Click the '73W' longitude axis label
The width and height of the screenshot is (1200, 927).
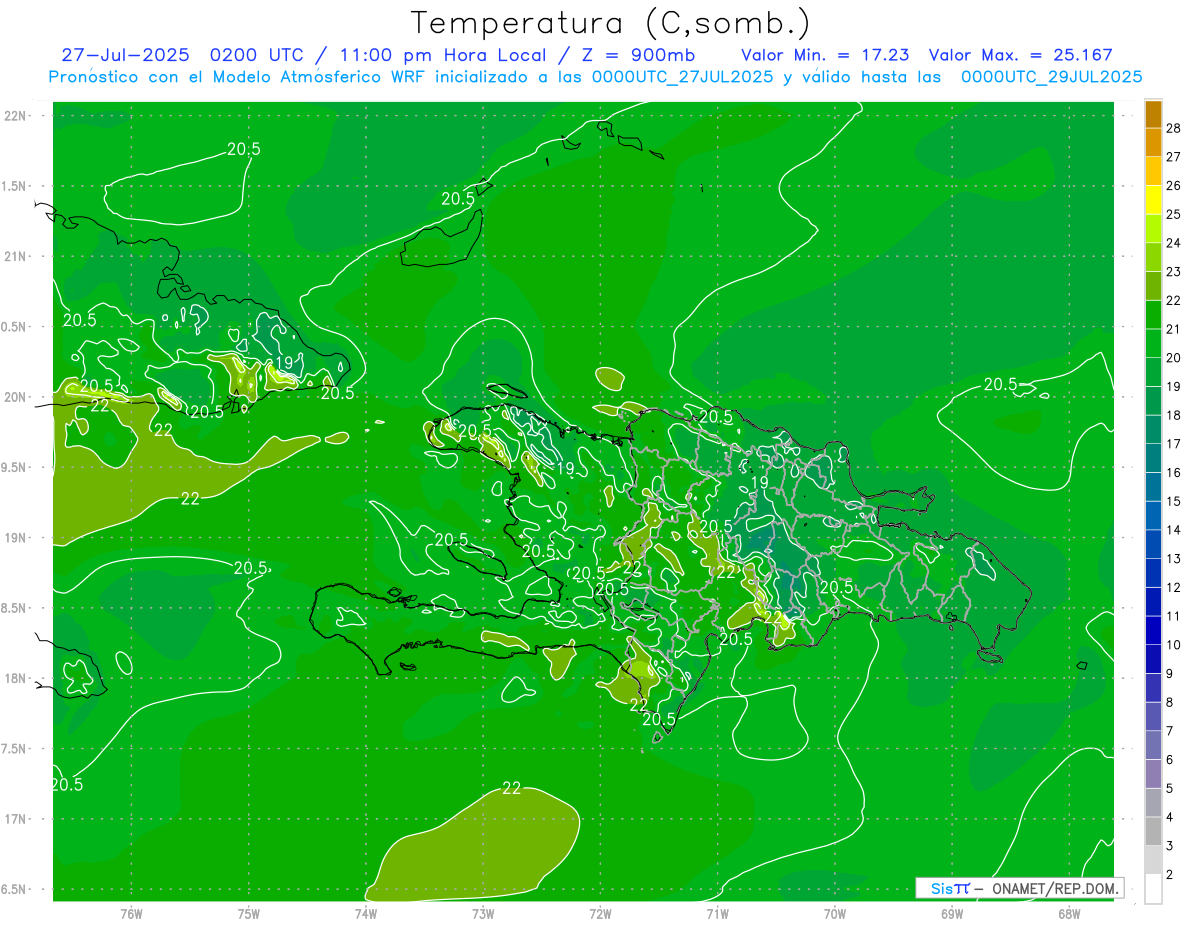[483, 914]
